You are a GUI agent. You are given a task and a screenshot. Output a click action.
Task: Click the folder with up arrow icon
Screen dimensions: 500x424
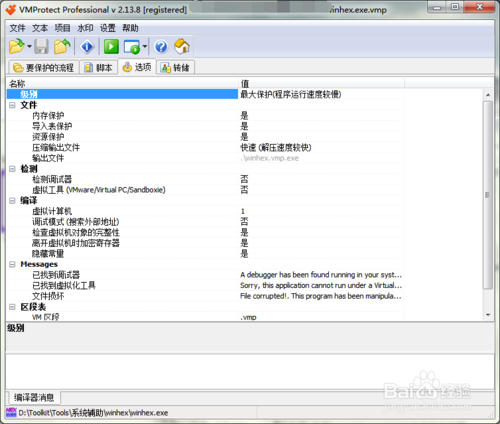click(x=62, y=46)
